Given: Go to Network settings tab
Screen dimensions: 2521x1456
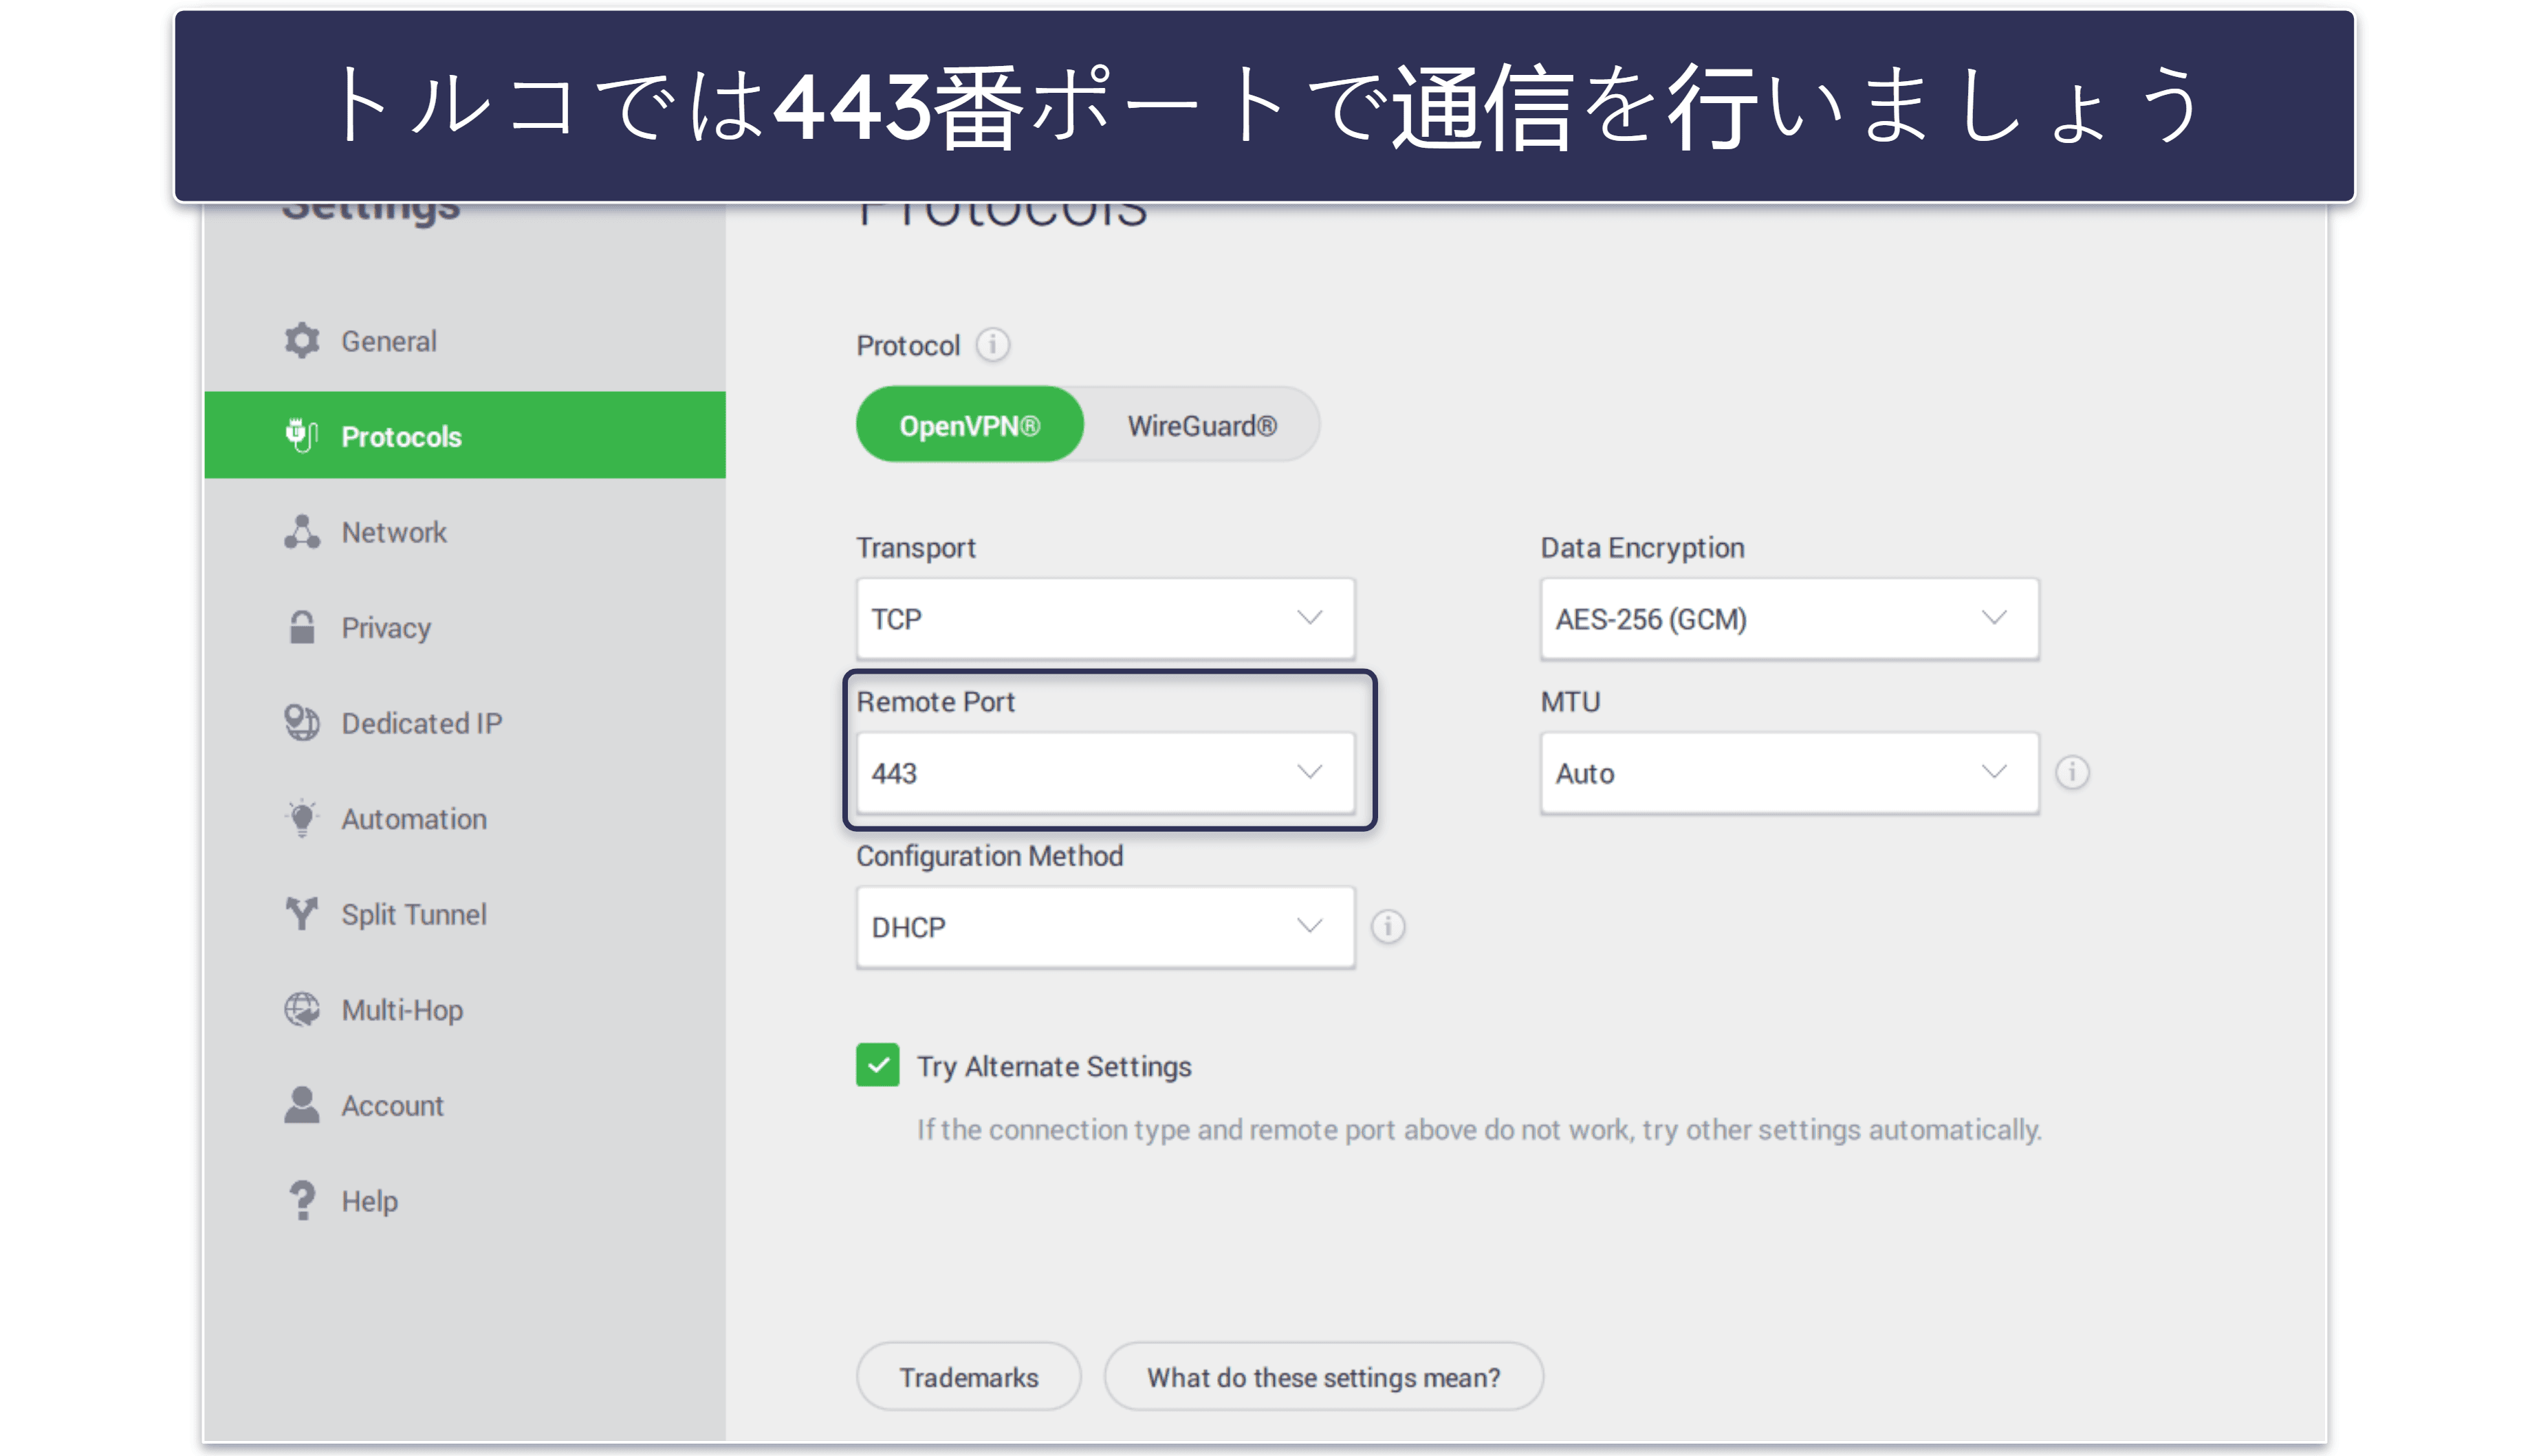Looking at the screenshot, I should (465, 532).
